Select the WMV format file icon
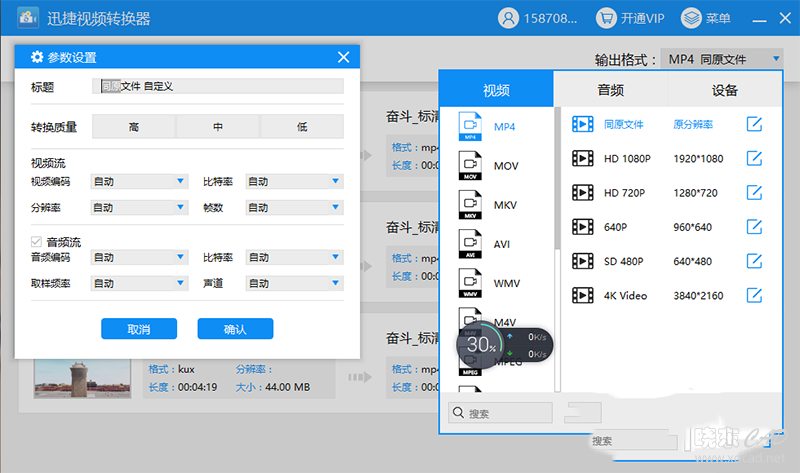Image resolution: width=800 pixels, height=473 pixels. click(470, 283)
